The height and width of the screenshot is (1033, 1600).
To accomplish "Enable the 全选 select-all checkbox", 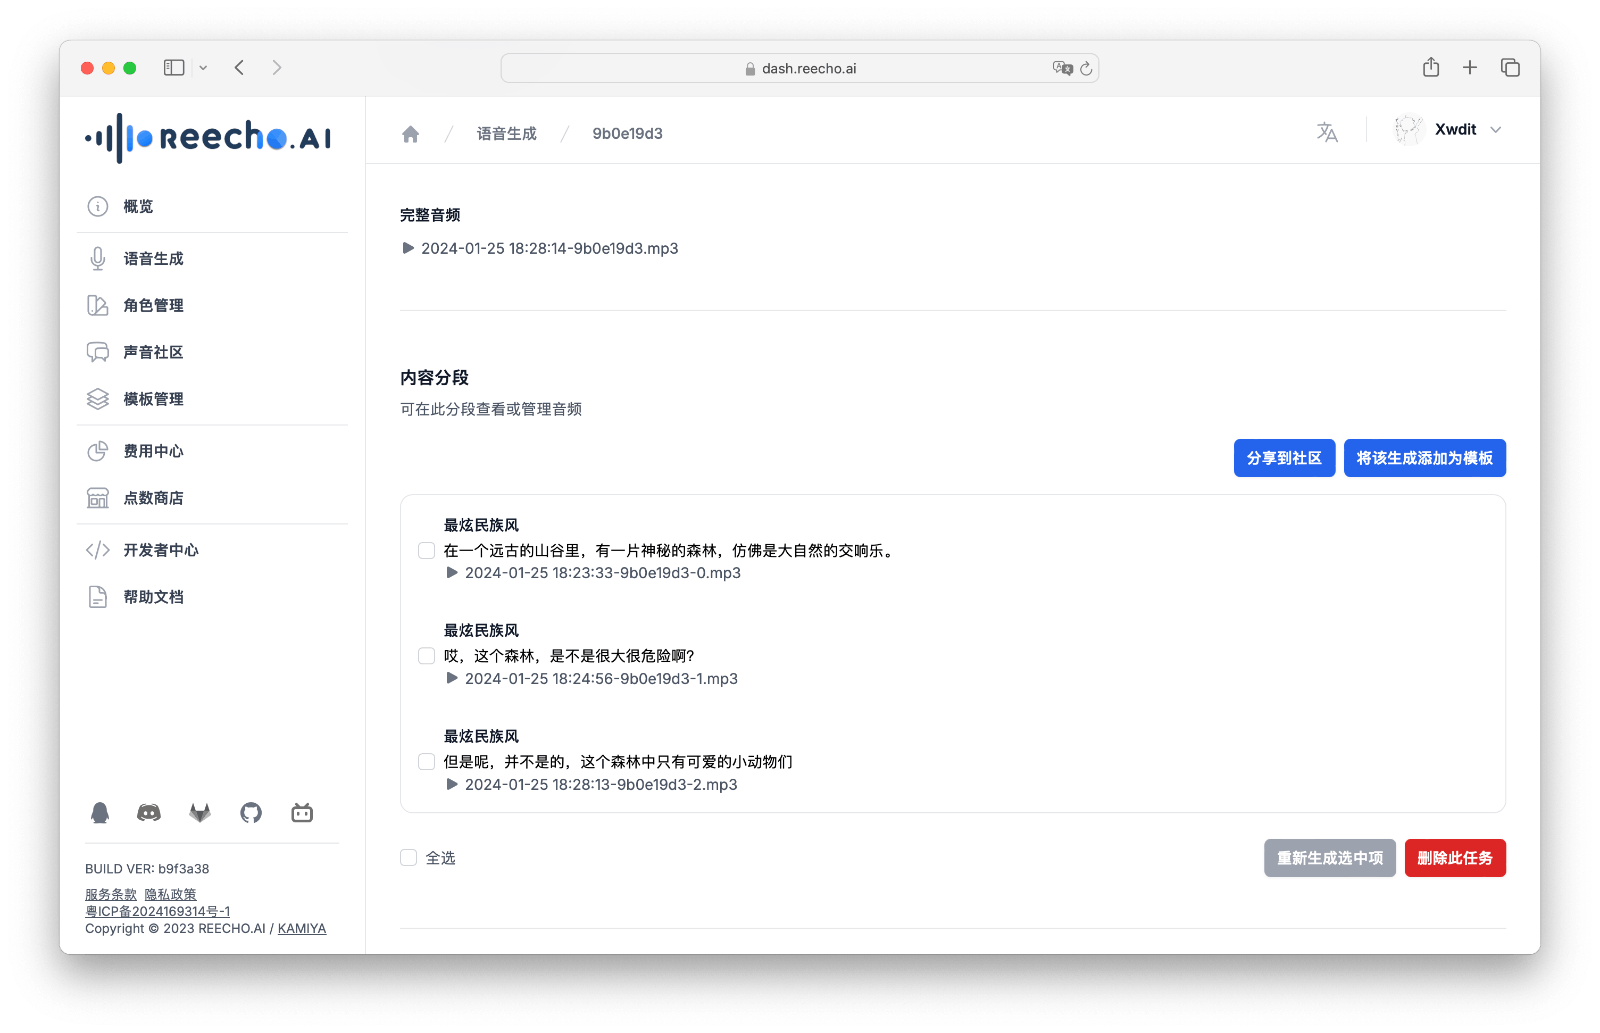I will coord(407,857).
